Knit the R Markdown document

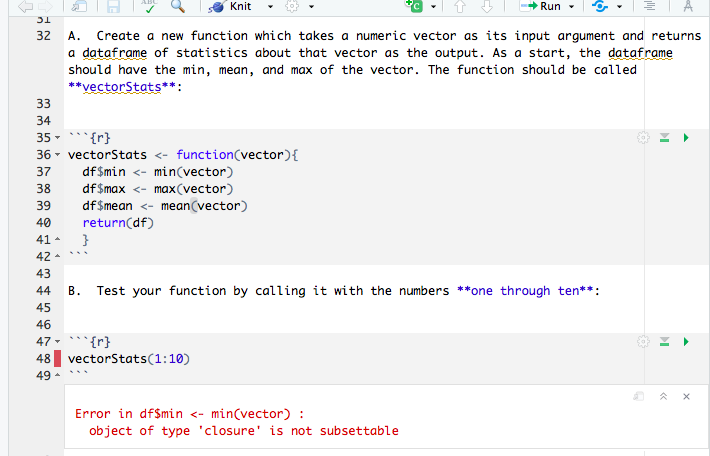230,6
